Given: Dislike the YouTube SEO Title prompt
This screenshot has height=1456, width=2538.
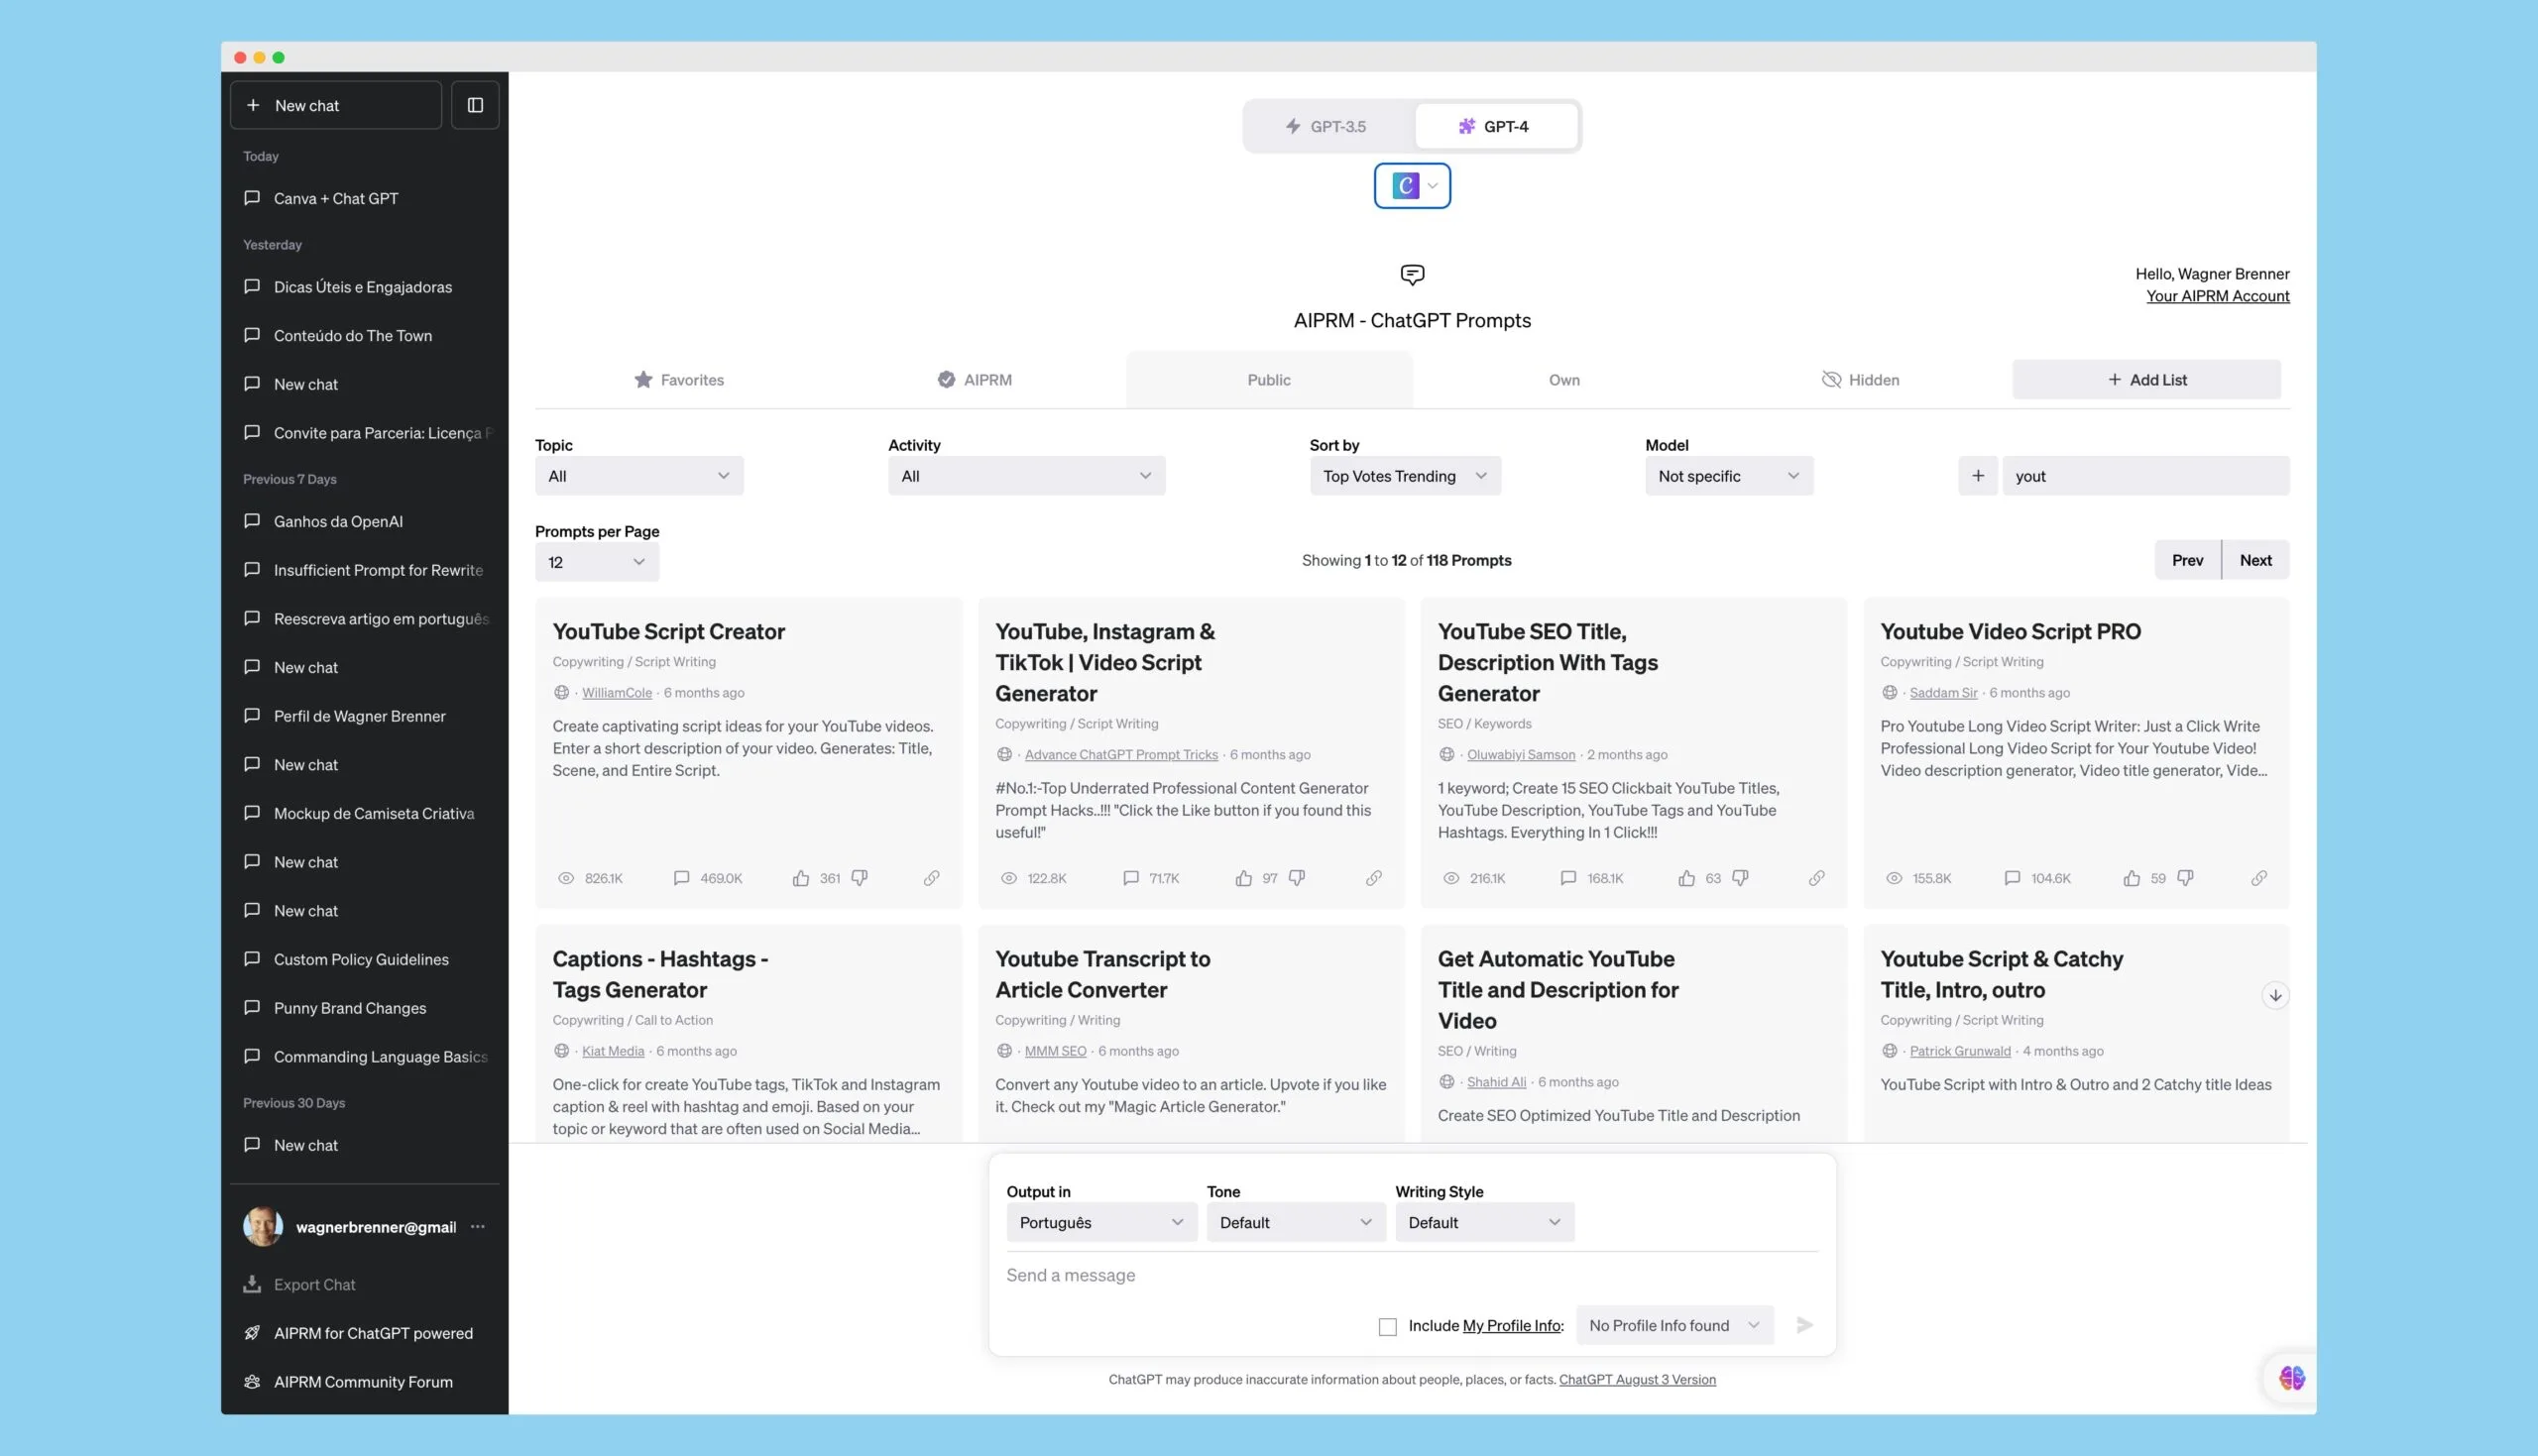Looking at the screenshot, I should (x=1740, y=878).
